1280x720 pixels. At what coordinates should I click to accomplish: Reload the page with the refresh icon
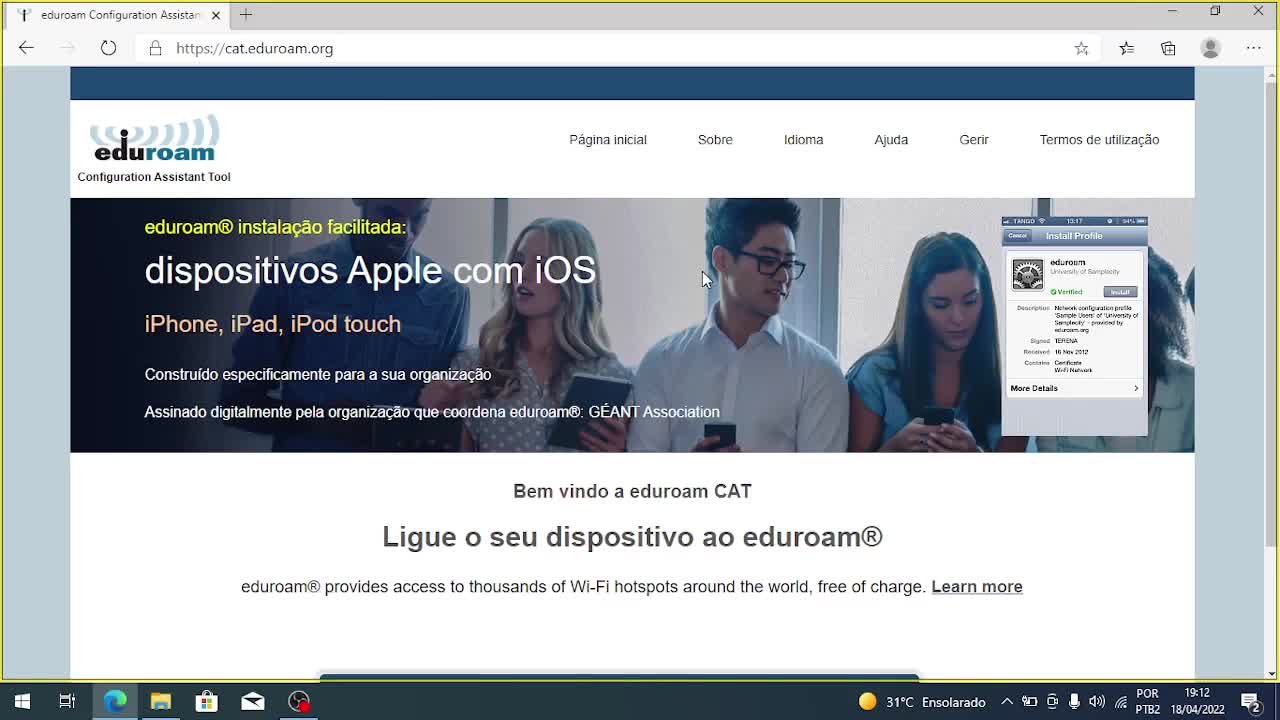click(x=108, y=48)
